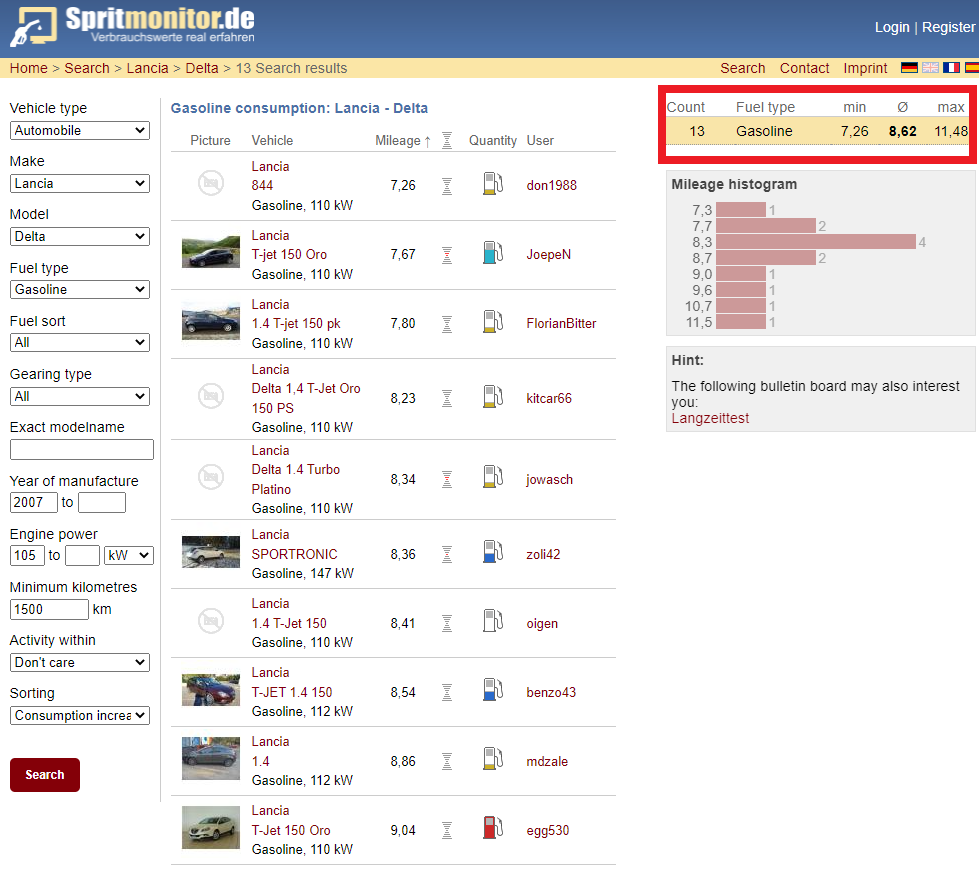Switch language with the French flag
Image resolution: width=979 pixels, height=871 pixels.
[x=952, y=68]
